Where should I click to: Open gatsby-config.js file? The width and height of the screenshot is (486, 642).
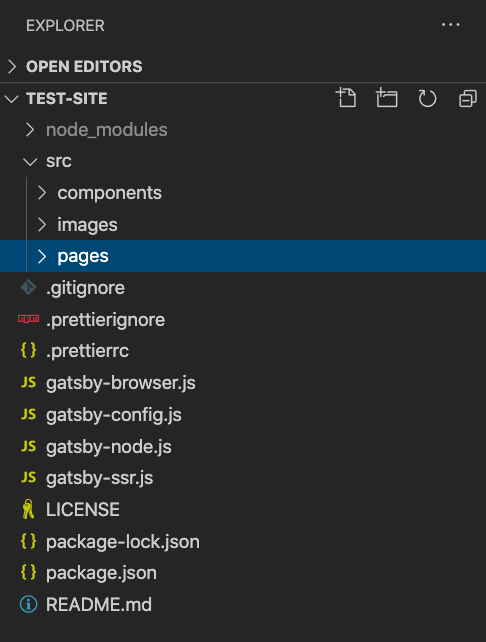click(113, 415)
